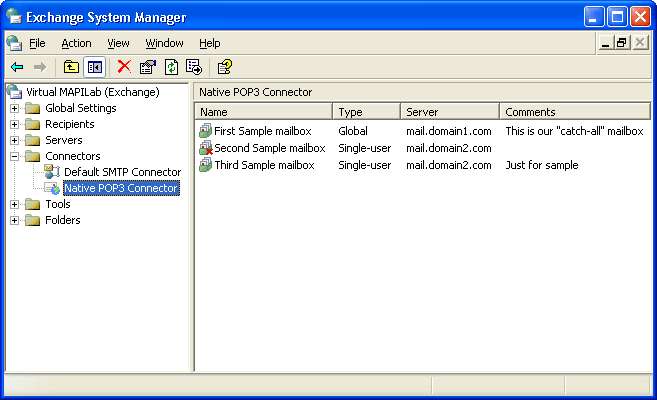657x400 pixels.
Task: Expand the Folders tree node
Action: pyautogui.click(x=15, y=220)
